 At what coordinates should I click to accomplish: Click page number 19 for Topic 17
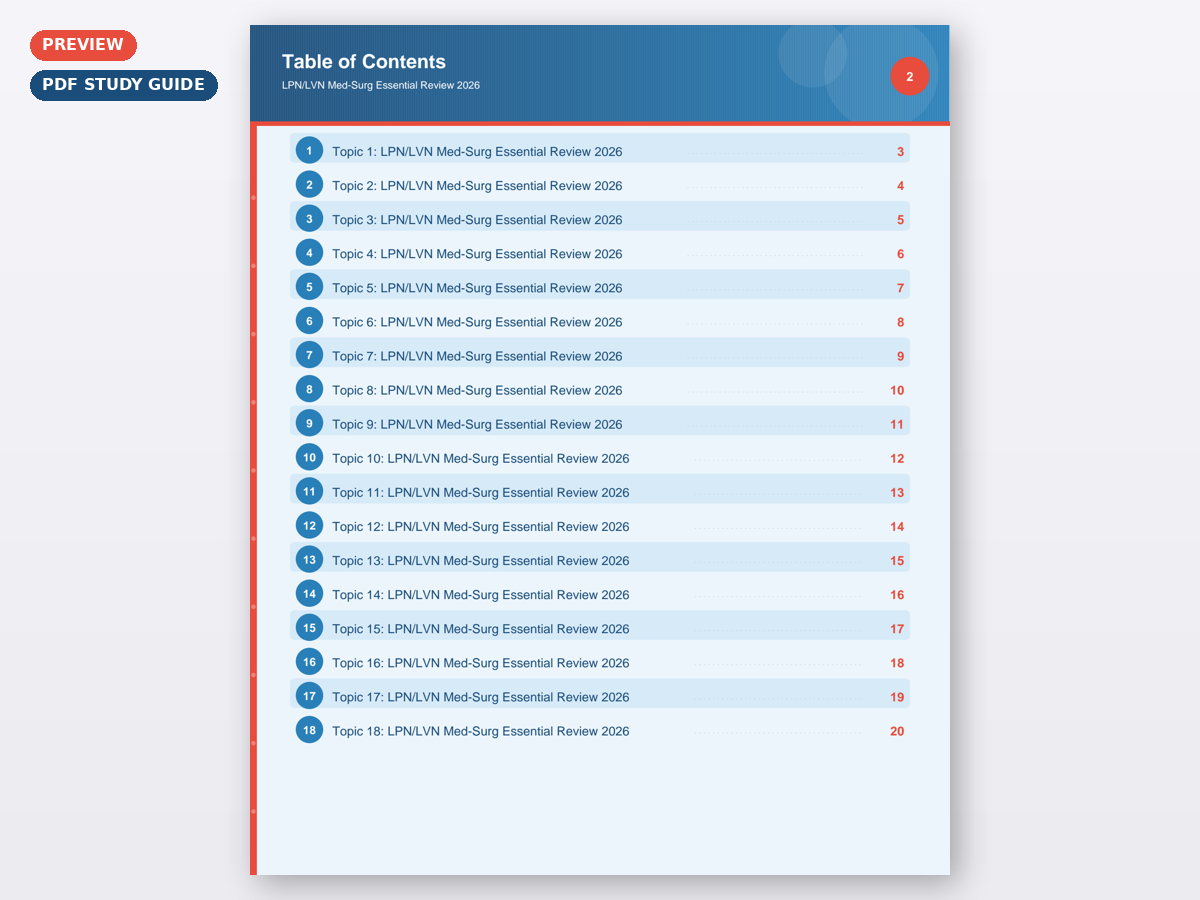point(897,697)
